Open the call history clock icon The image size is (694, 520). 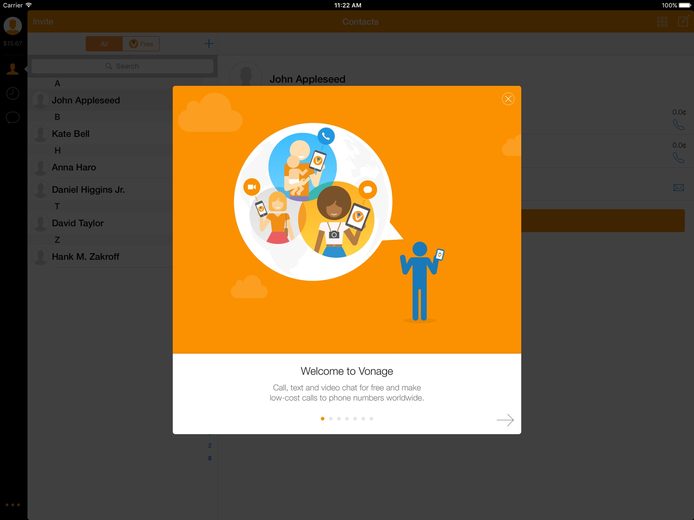click(12, 93)
